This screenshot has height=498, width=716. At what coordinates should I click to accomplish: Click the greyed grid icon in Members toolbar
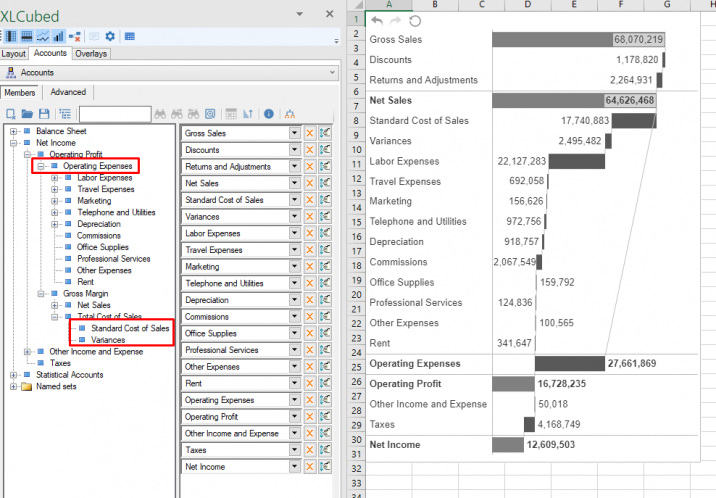(231, 114)
